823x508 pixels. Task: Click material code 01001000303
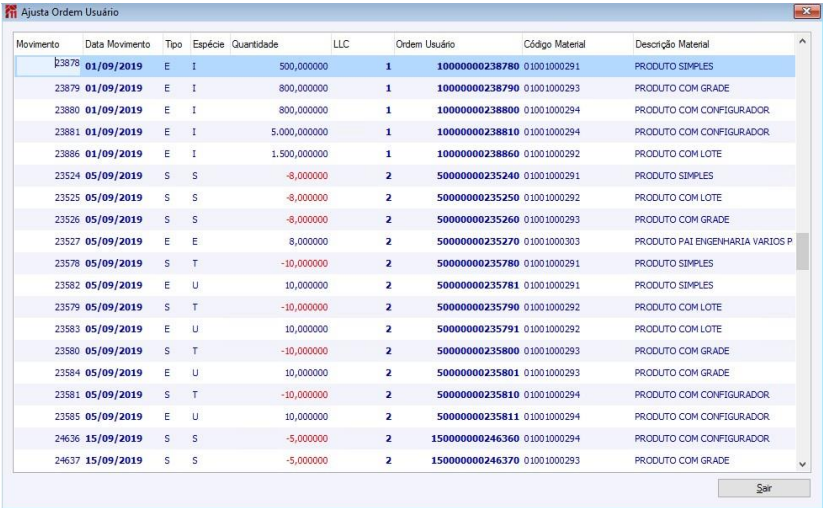552,241
